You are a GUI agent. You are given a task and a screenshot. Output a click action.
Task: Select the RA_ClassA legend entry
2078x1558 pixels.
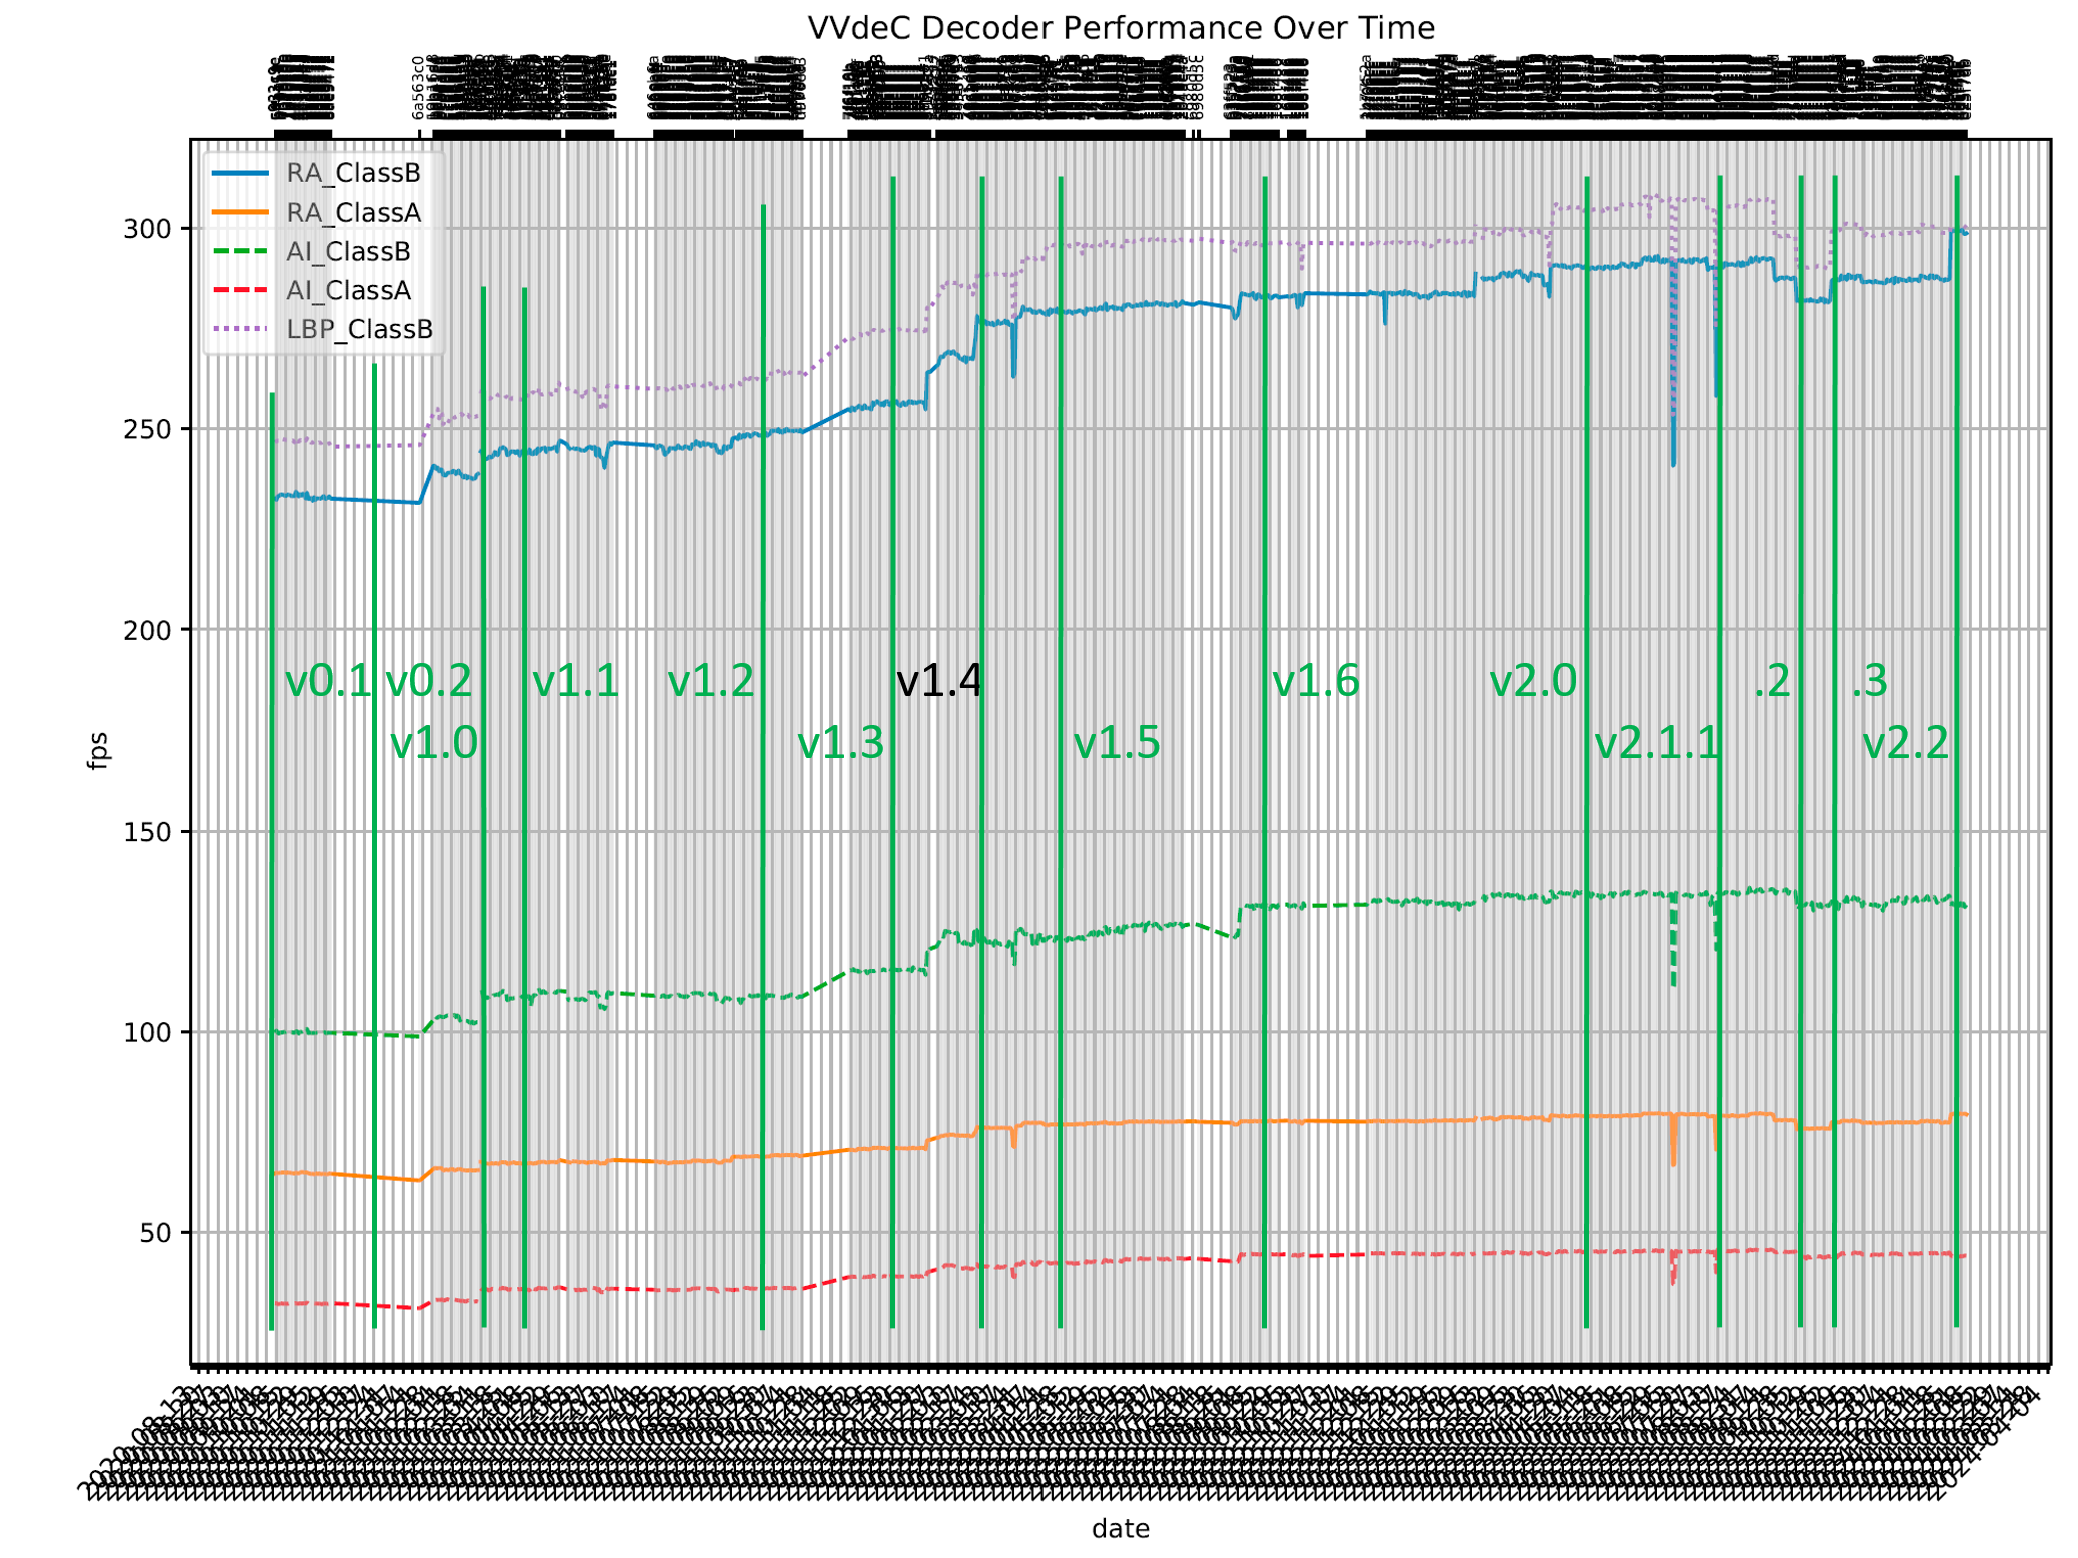tap(316, 212)
